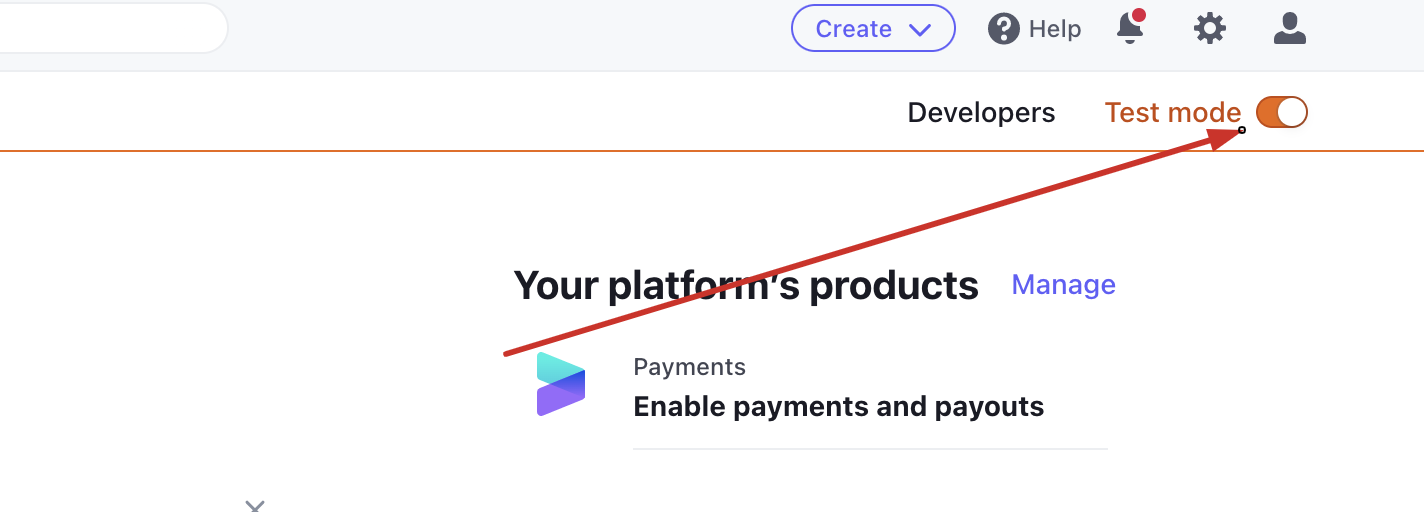Expand the Create chevron arrow
The image size is (1424, 512).
tap(920, 30)
